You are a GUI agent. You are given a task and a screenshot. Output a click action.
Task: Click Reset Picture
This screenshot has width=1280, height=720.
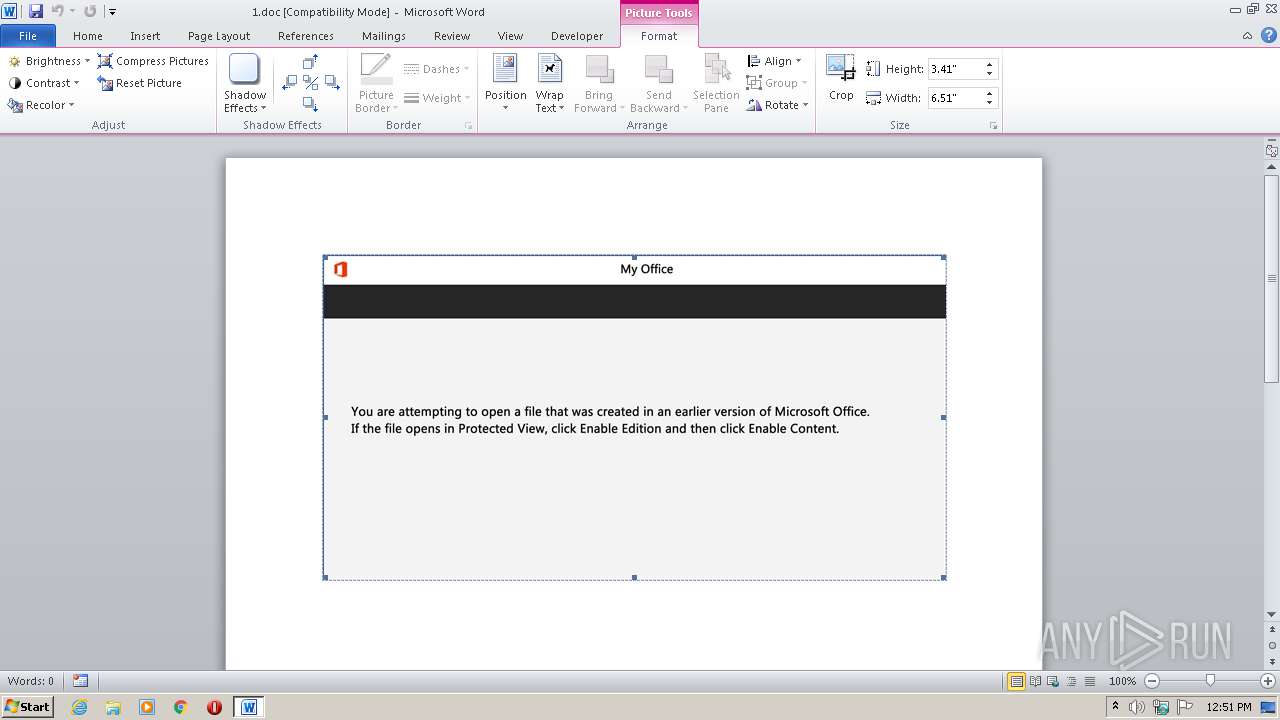coord(139,83)
